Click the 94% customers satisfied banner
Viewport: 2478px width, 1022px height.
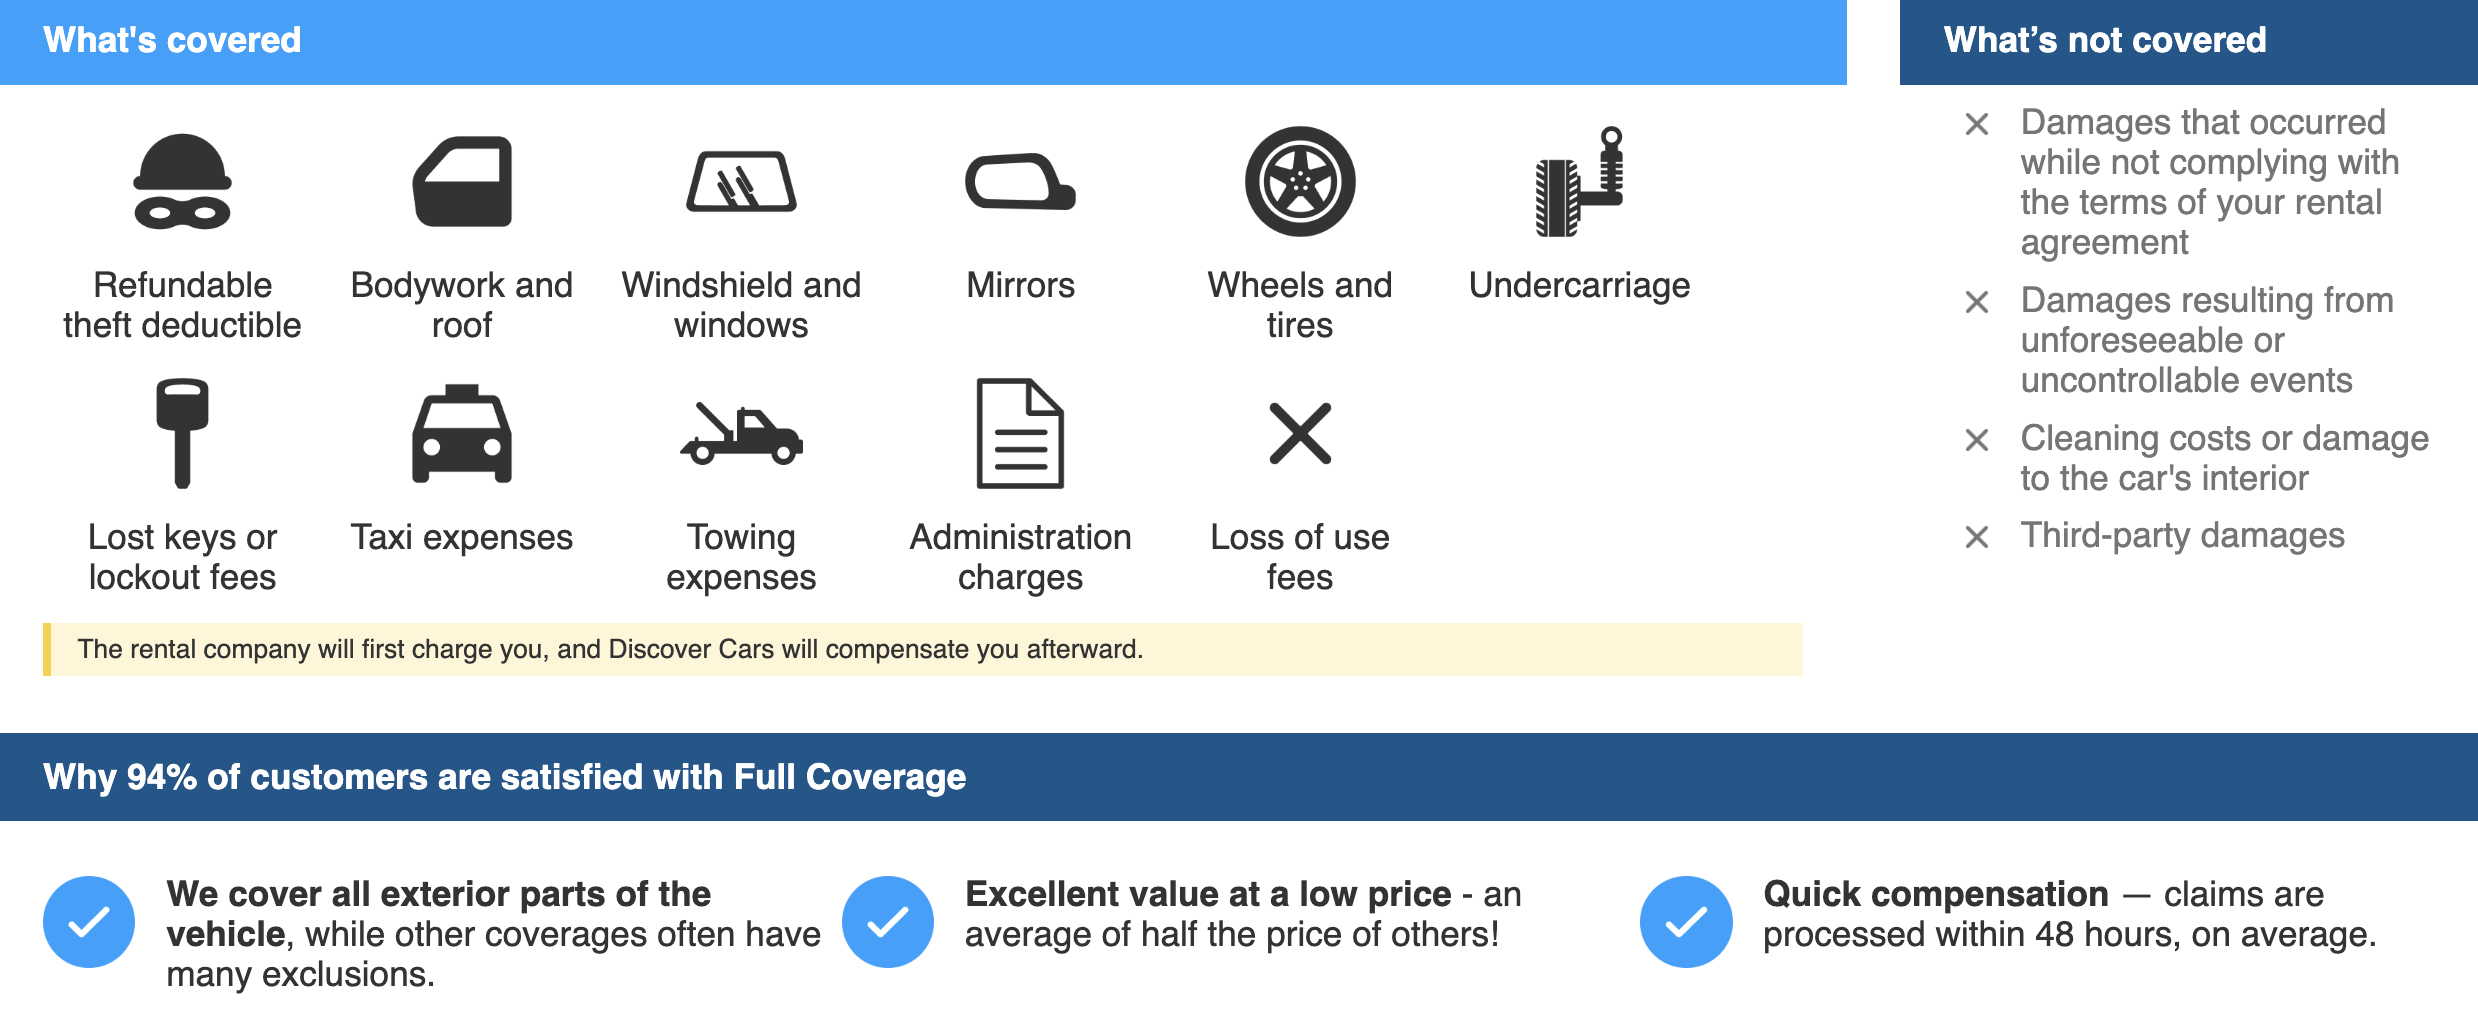click(x=504, y=777)
